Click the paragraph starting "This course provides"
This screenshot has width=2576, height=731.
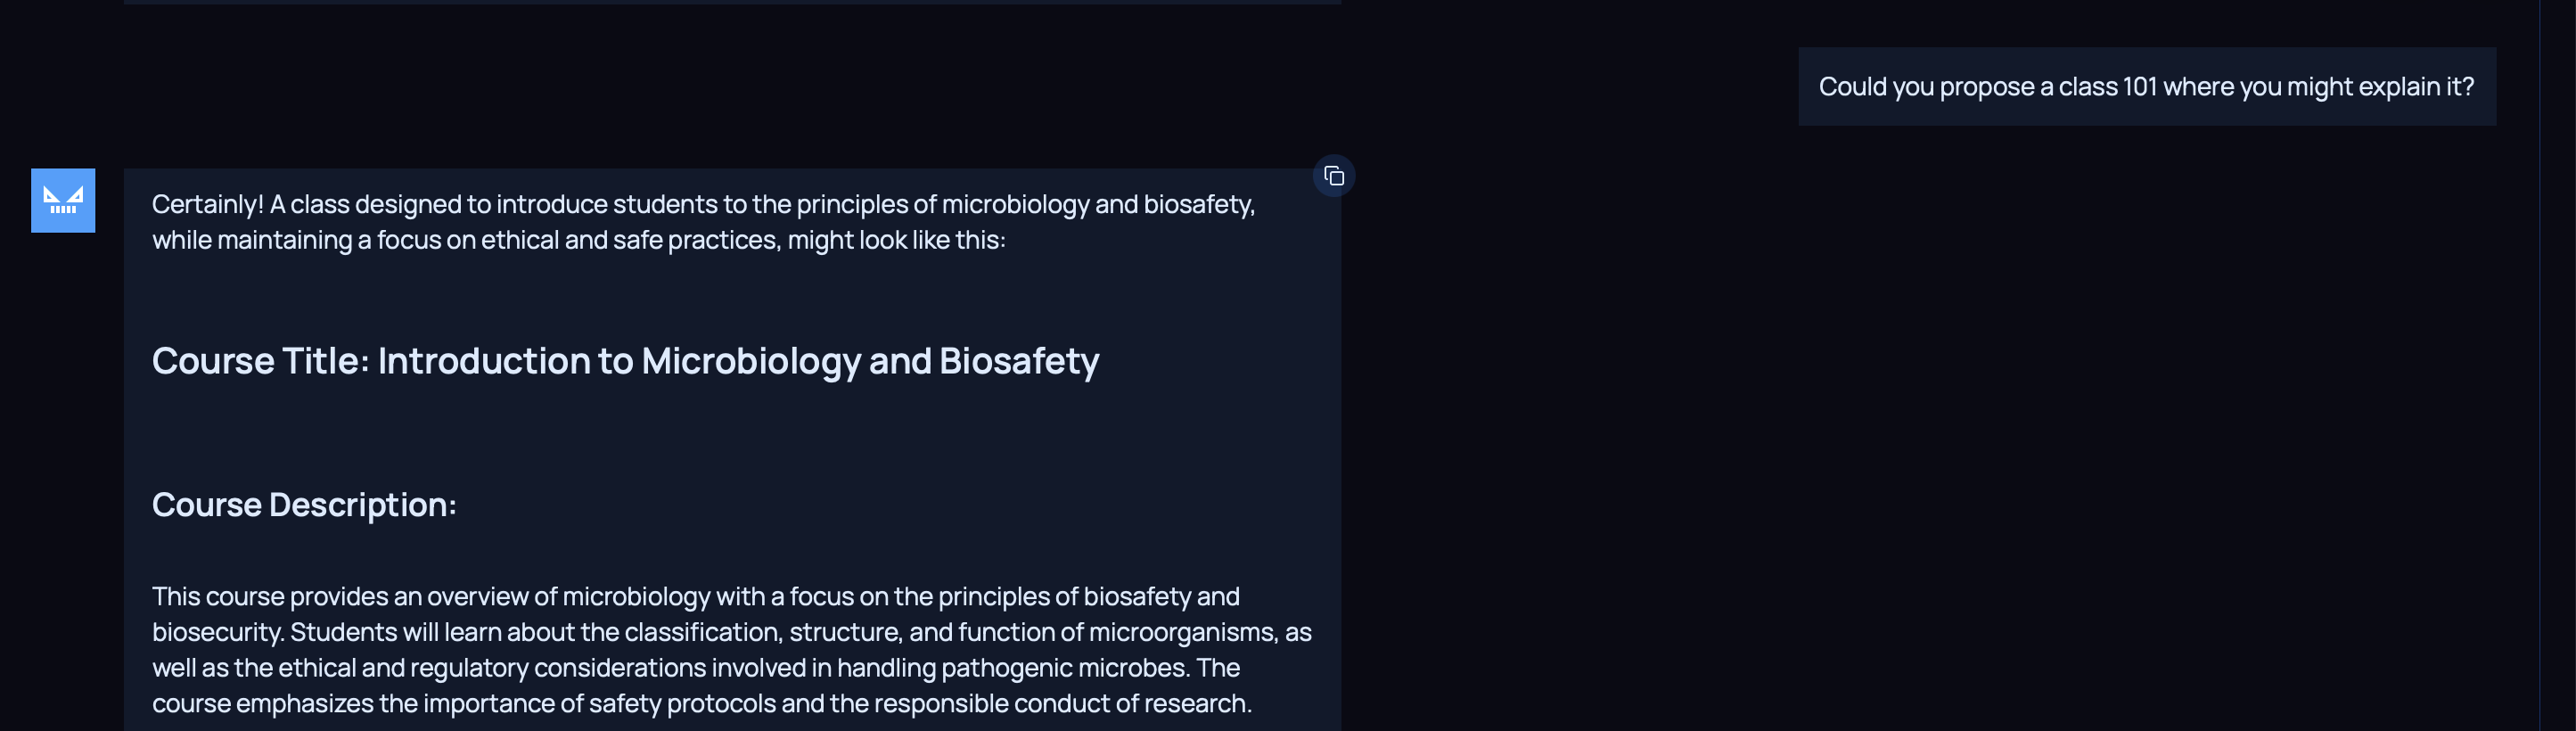click(730, 649)
